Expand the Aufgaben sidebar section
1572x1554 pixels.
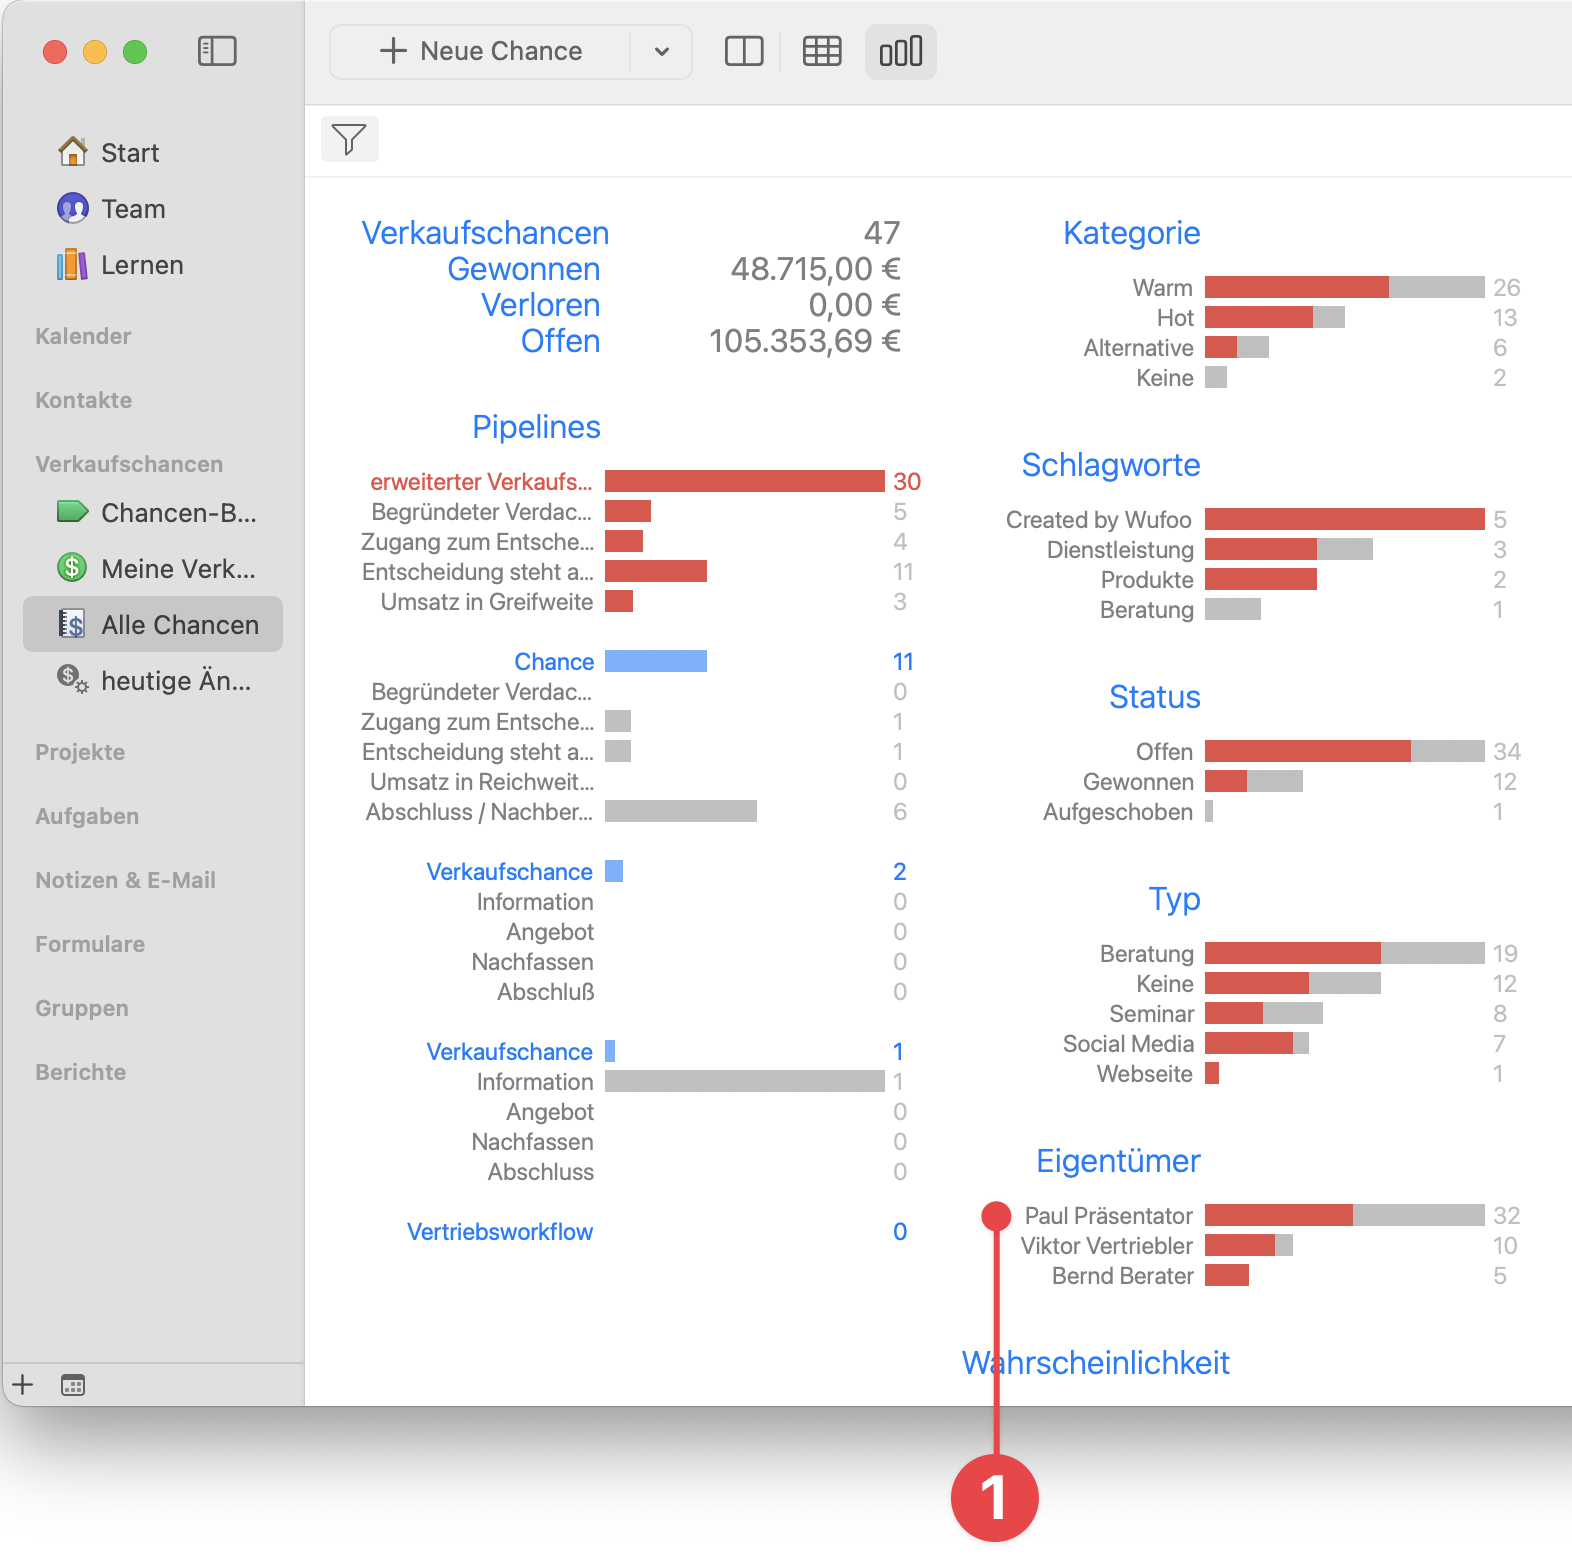[x=87, y=816]
